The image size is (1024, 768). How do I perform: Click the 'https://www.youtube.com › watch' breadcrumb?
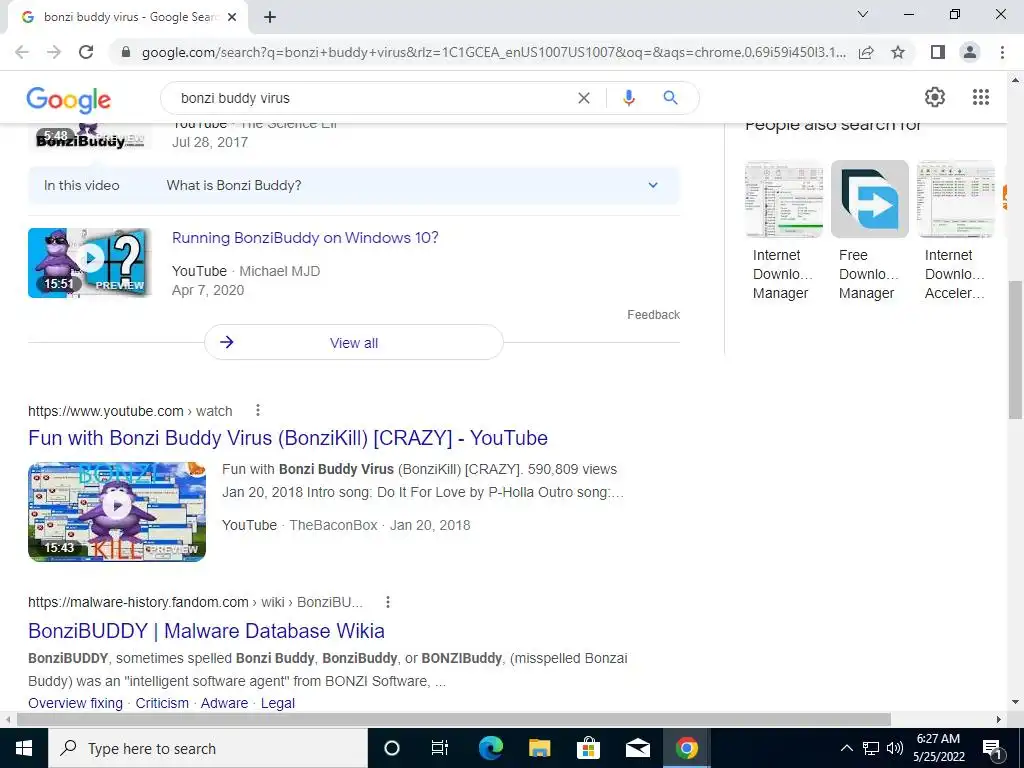point(130,411)
